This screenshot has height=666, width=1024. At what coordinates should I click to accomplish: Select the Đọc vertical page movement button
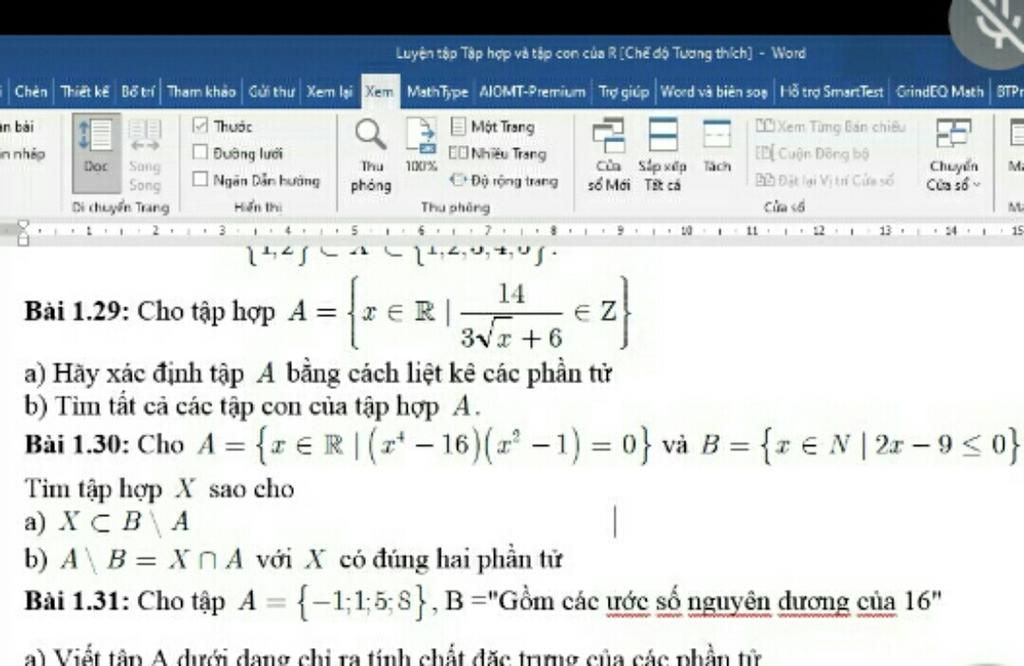click(x=96, y=153)
